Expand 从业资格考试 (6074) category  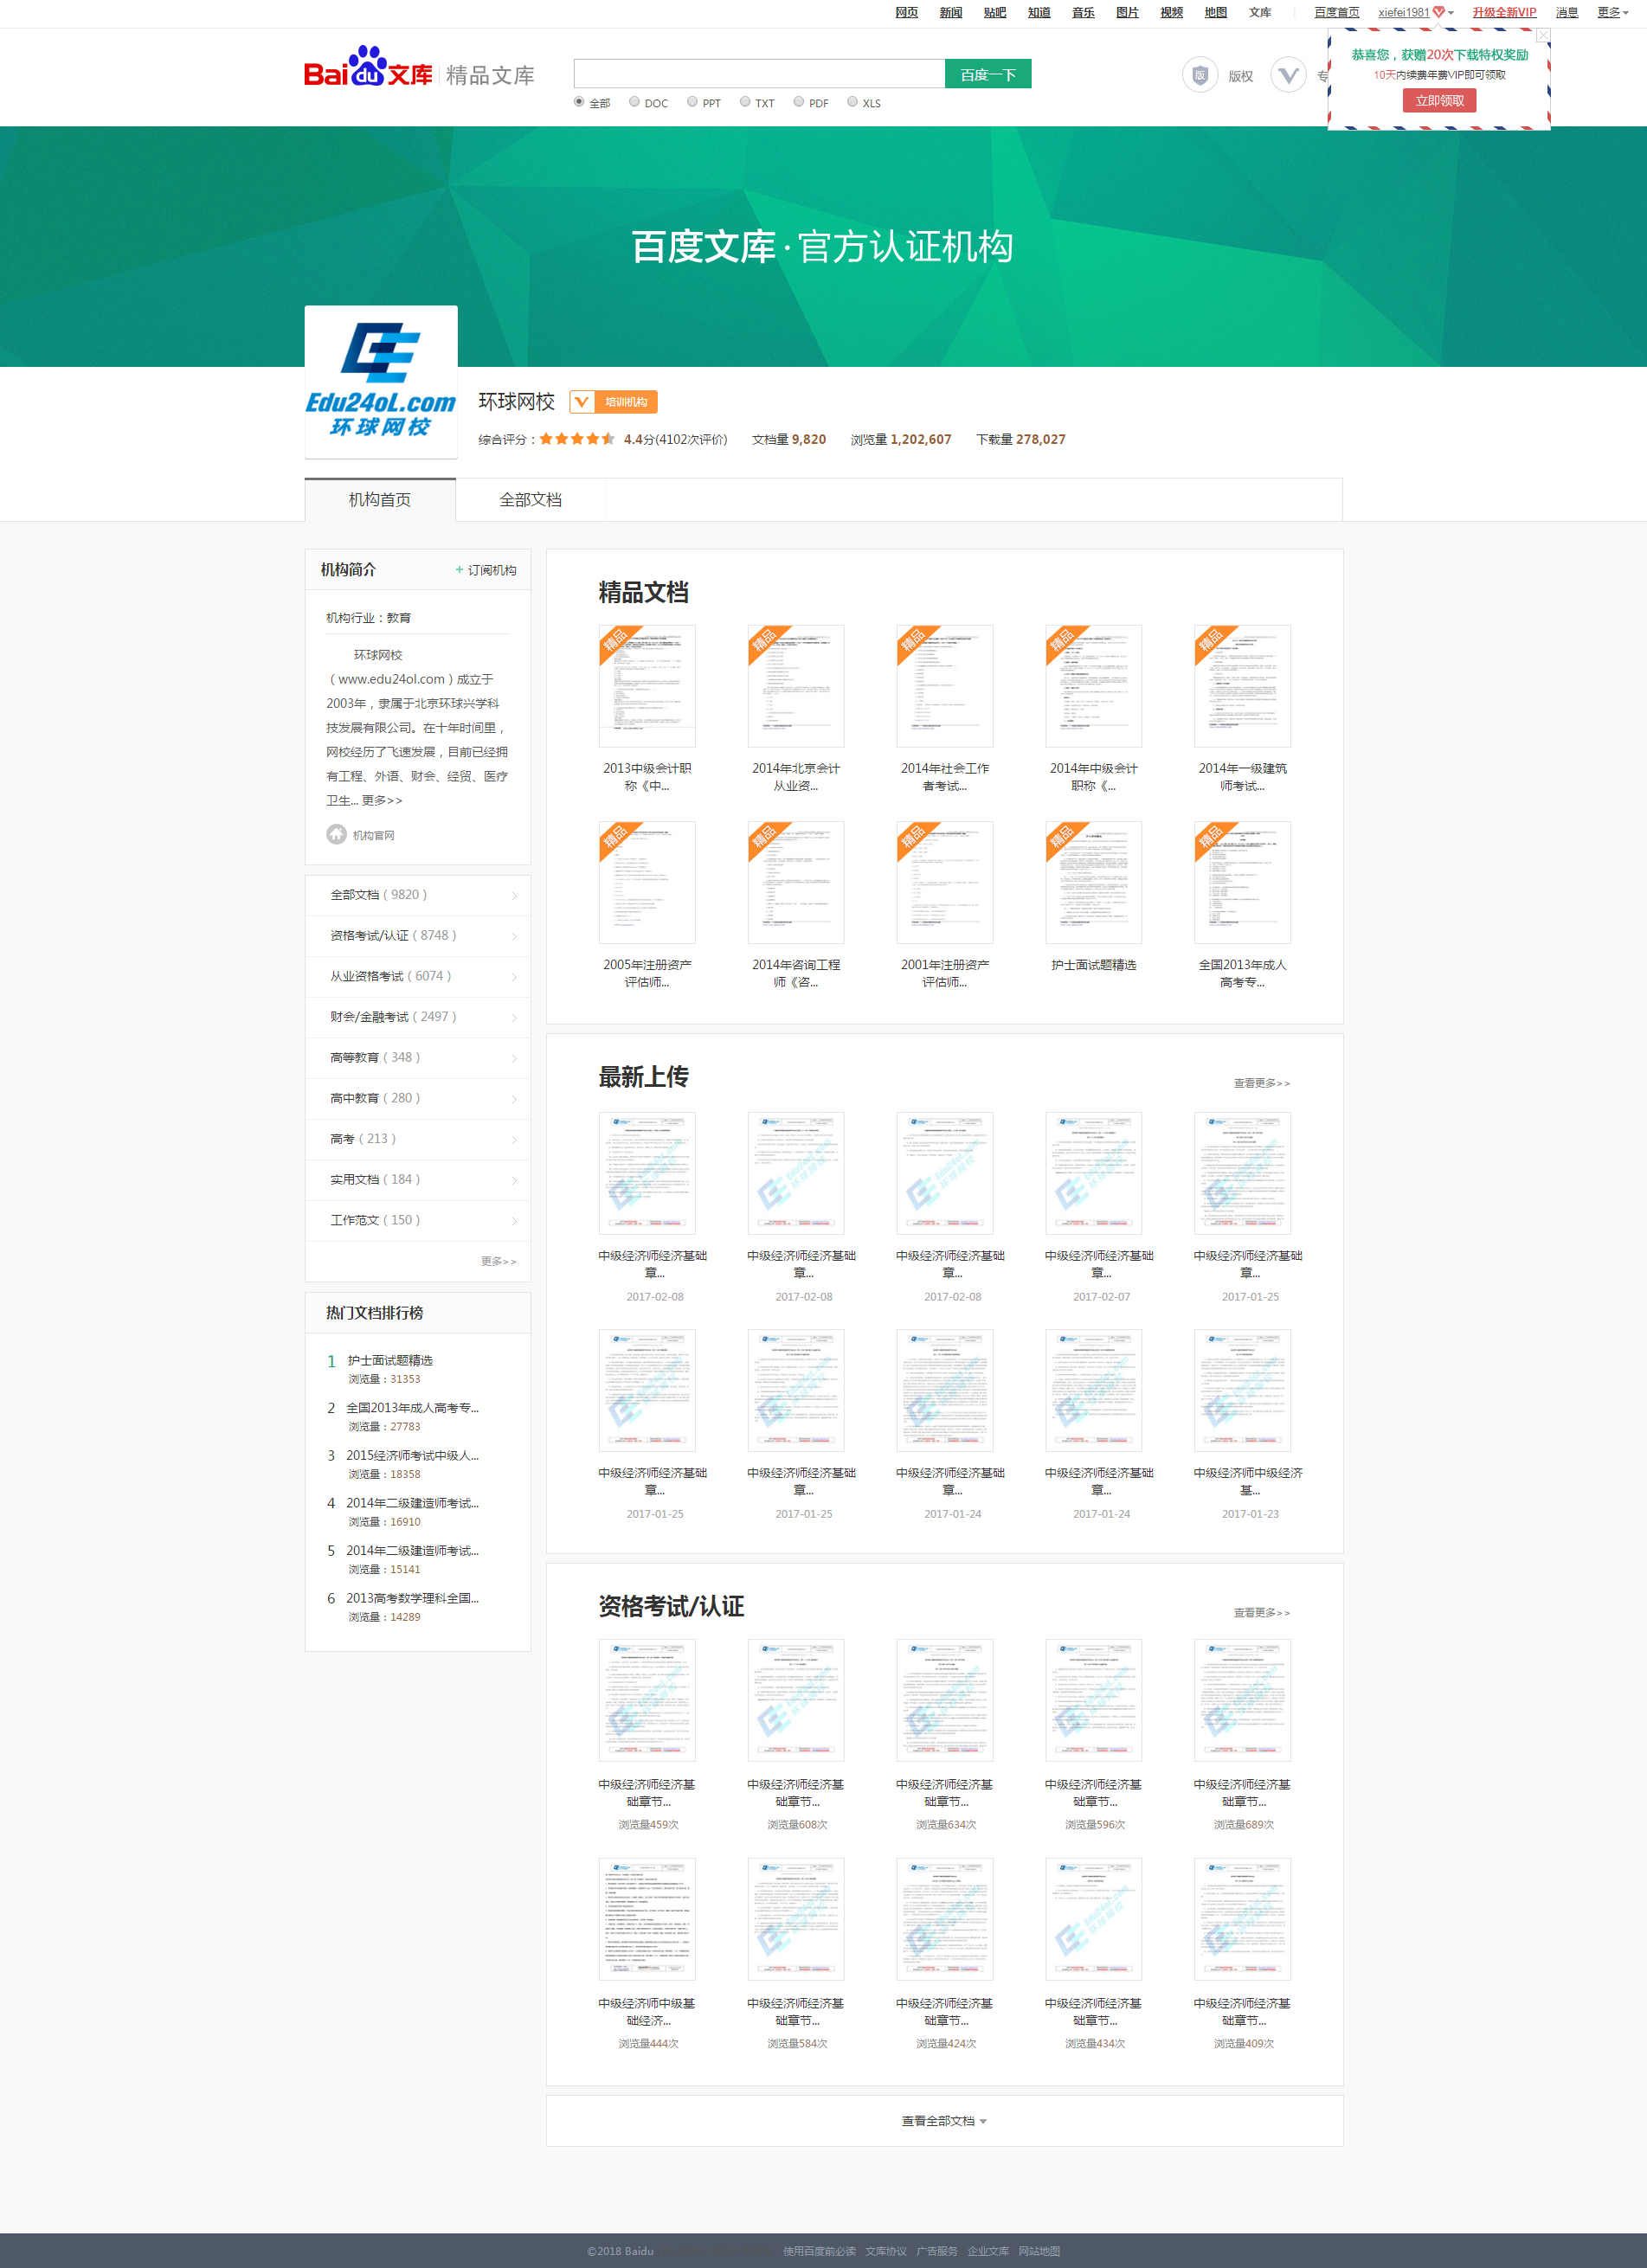[x=418, y=976]
